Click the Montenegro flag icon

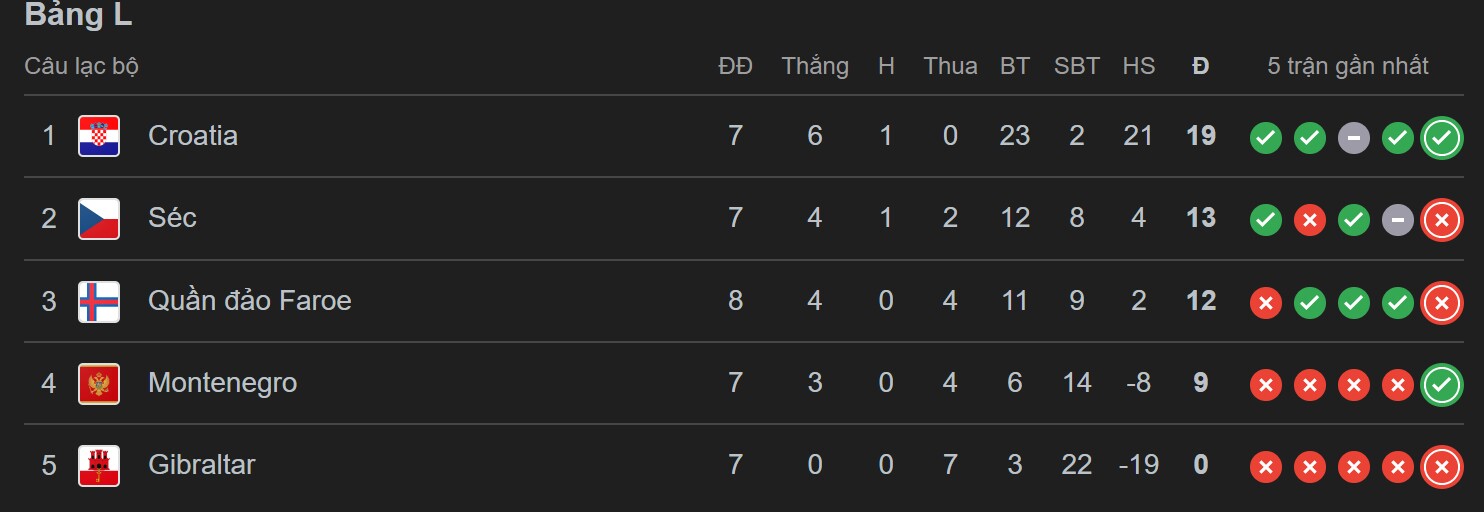[x=99, y=383]
